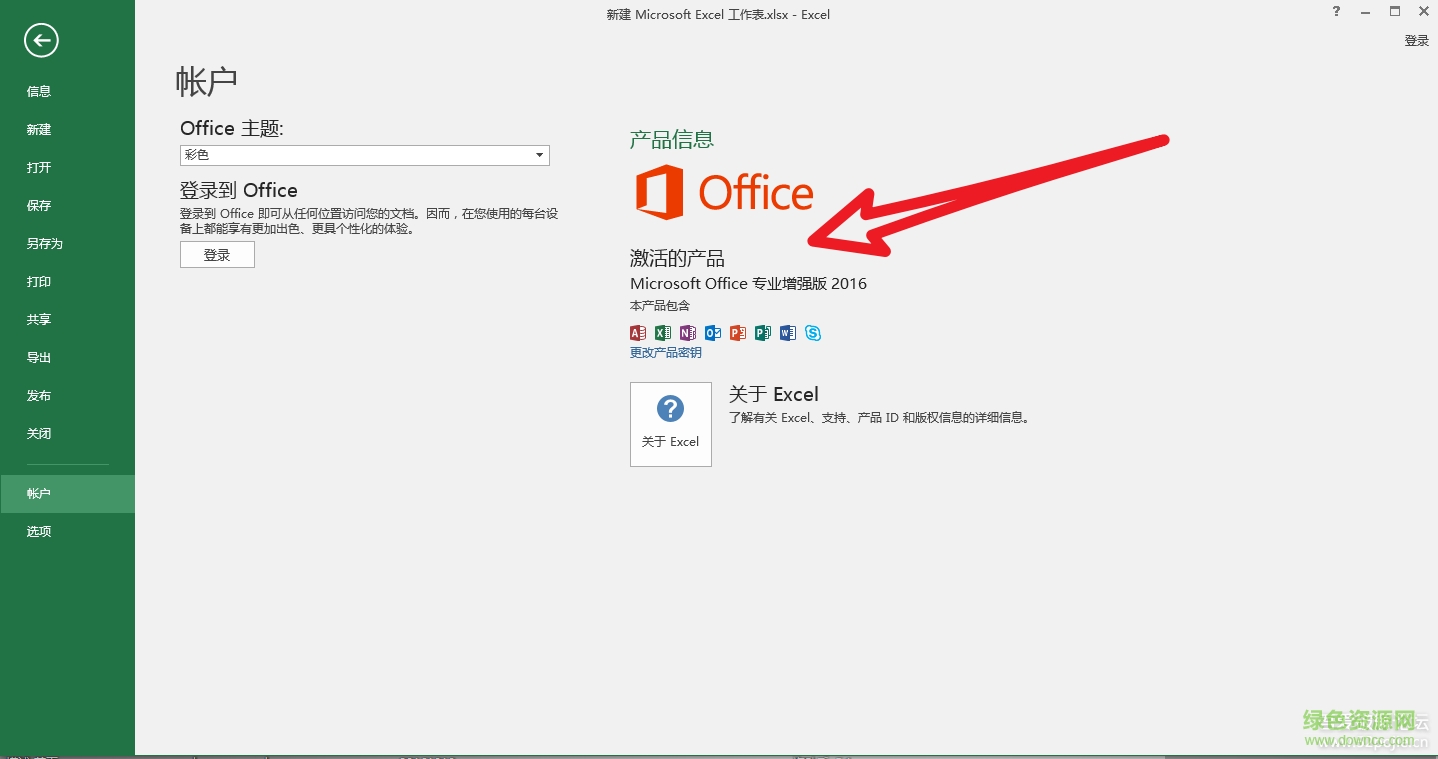The width and height of the screenshot is (1438, 759).
Task: Click the Outlook product icon
Action: click(713, 333)
